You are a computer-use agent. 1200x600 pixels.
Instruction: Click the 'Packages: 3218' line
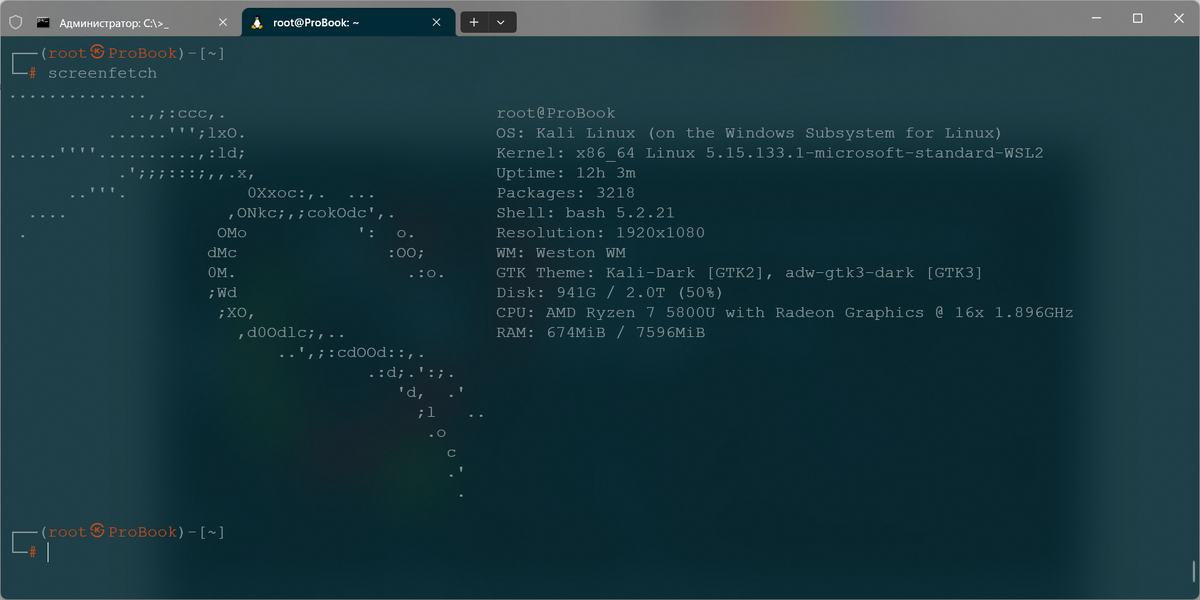pyautogui.click(x=565, y=193)
